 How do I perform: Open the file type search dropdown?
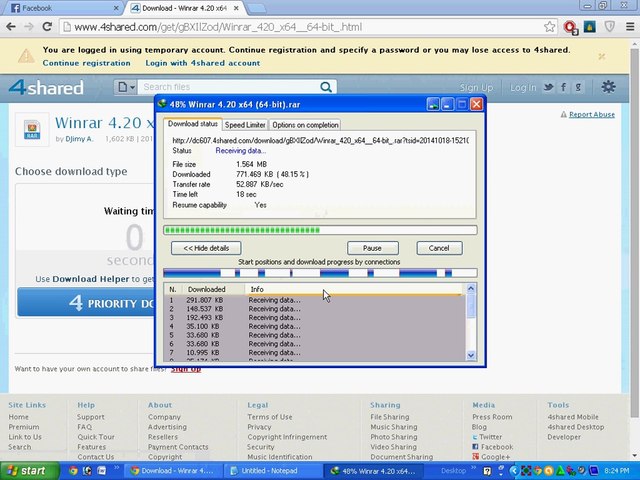[125, 87]
